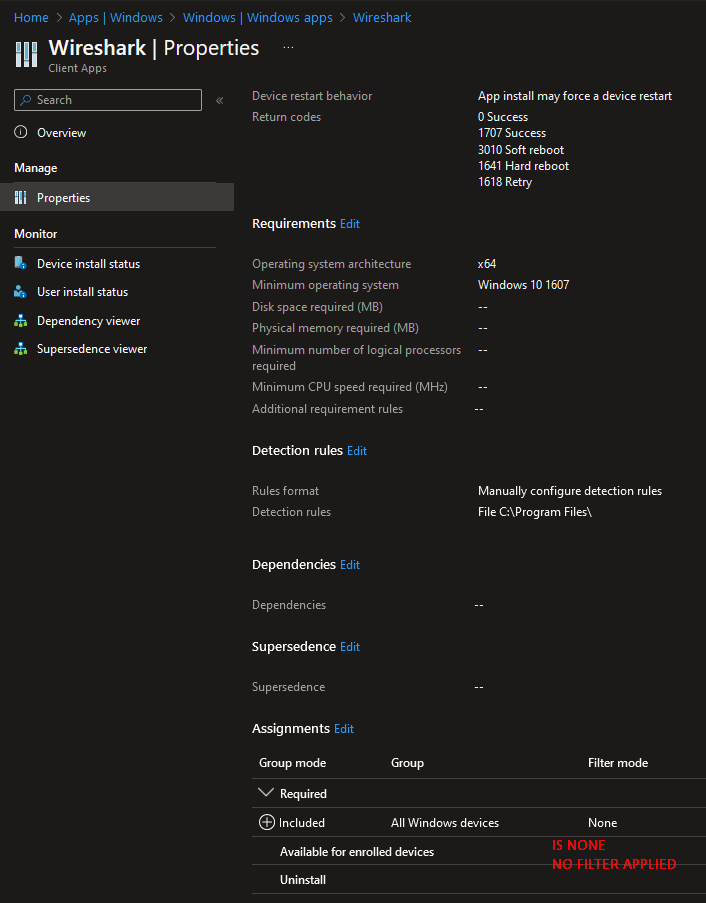Select Properties in the Manage section
The image size is (706, 903).
coord(117,198)
